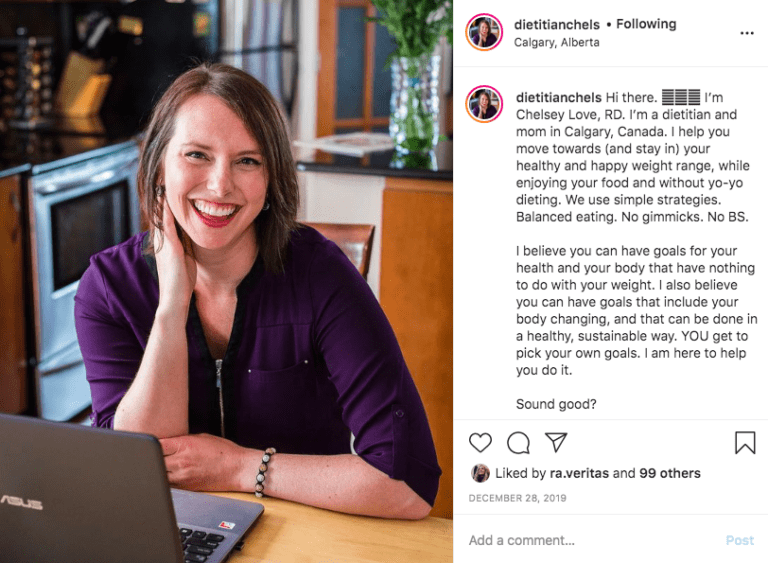
Task: Toggle the Following status button
Action: click(x=646, y=24)
